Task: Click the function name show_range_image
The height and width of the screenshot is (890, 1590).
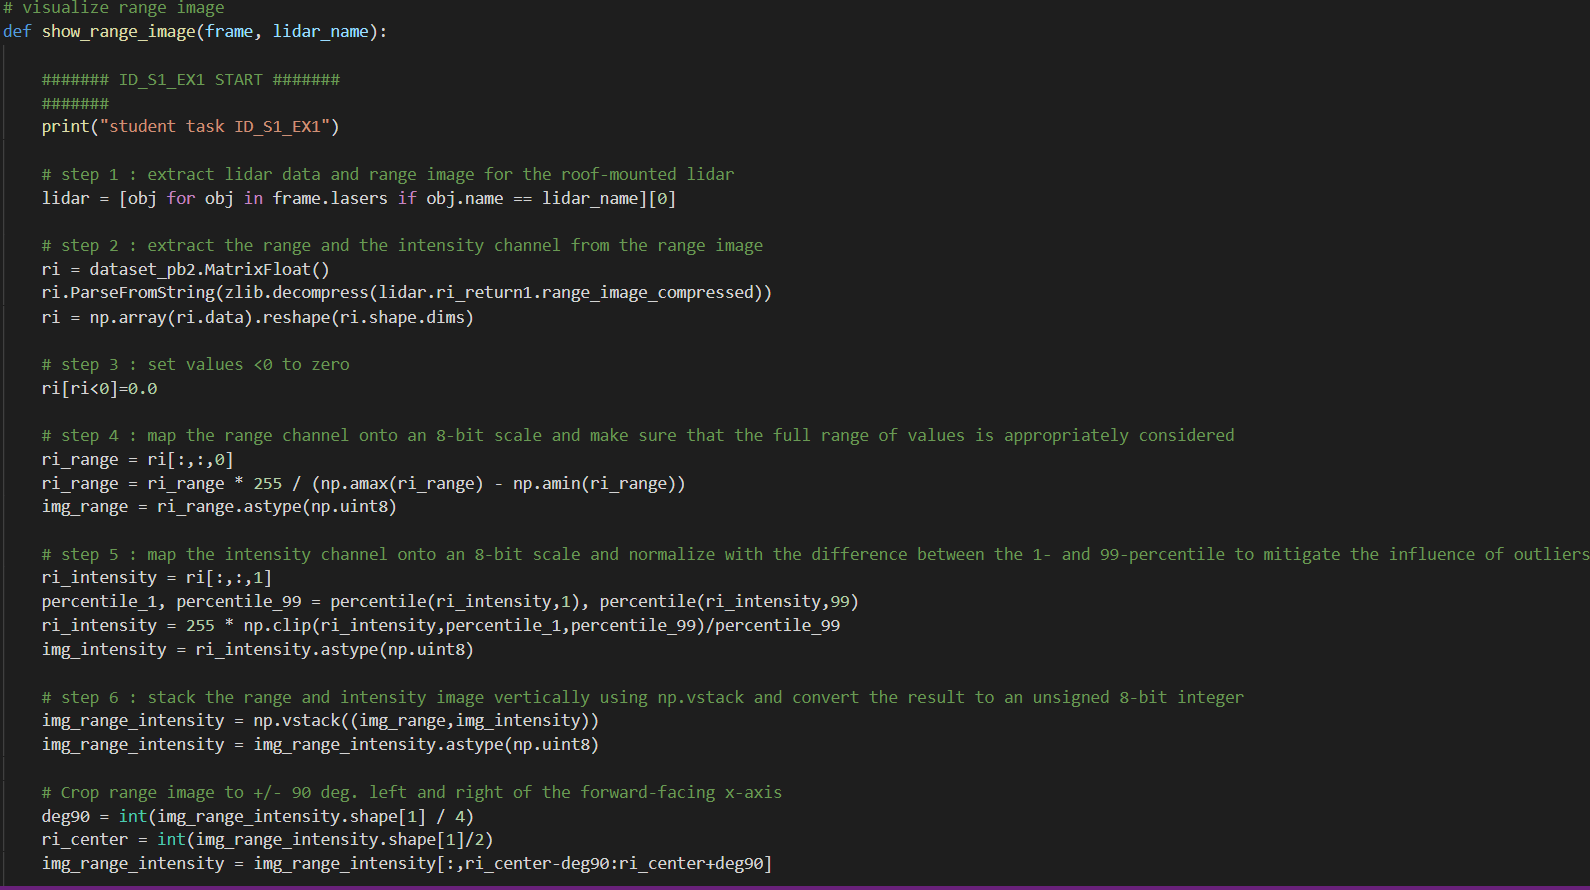Action: coord(119,32)
